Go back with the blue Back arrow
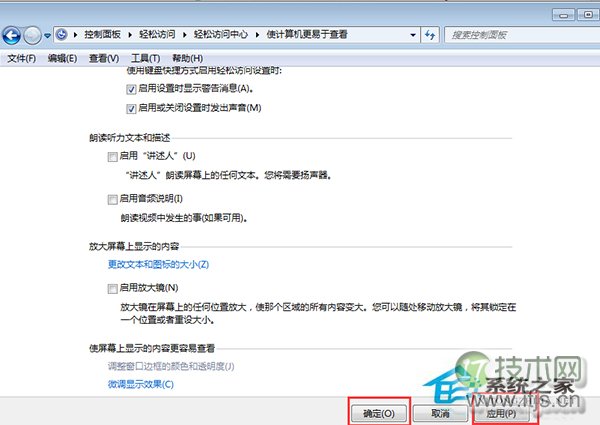This screenshot has height=425, width=600. pyautogui.click(x=11, y=36)
